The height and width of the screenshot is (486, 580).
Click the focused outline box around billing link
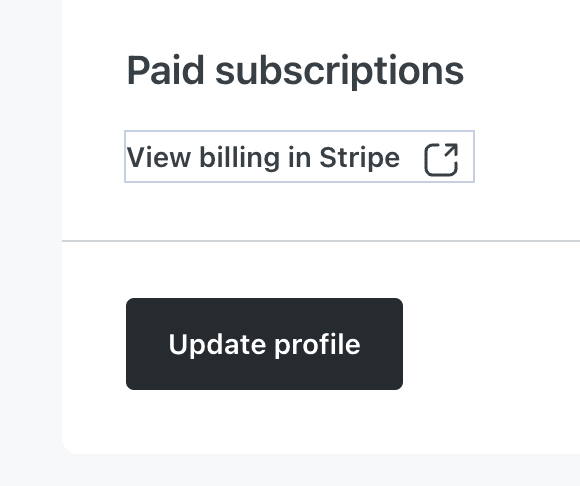click(299, 156)
